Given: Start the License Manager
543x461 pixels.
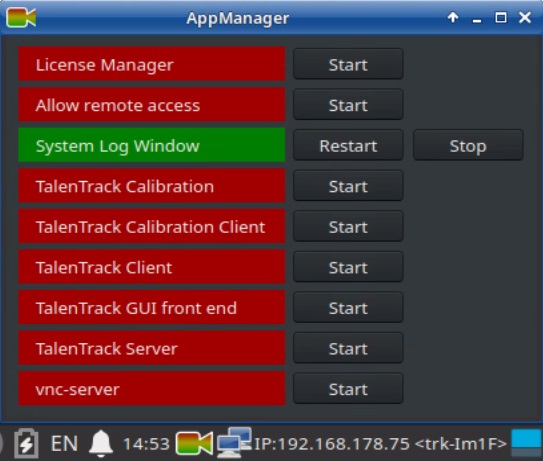Looking at the screenshot, I should pyautogui.click(x=348, y=64).
